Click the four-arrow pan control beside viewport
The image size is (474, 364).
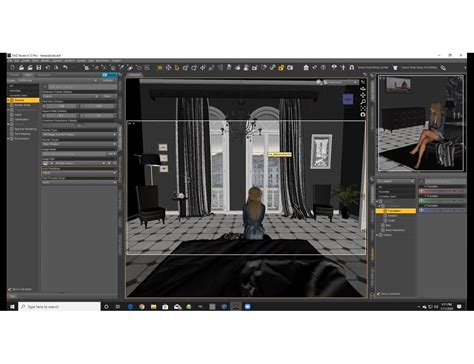[x=363, y=95]
